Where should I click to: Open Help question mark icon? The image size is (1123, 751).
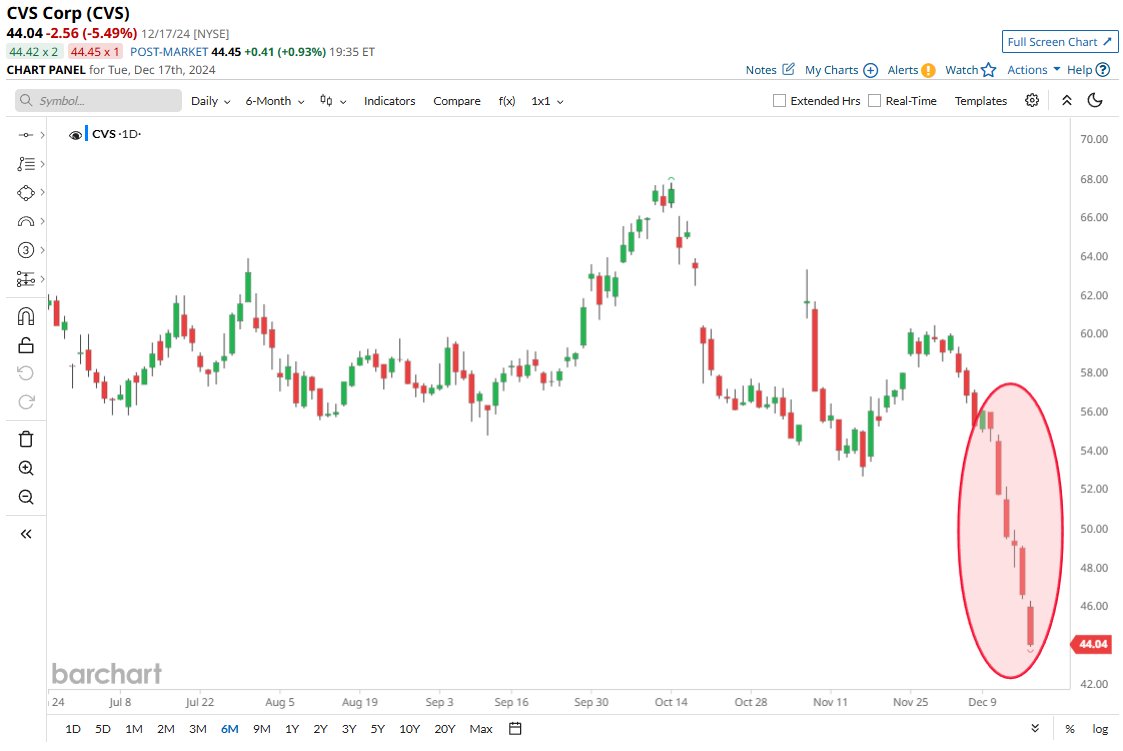(x=1103, y=69)
